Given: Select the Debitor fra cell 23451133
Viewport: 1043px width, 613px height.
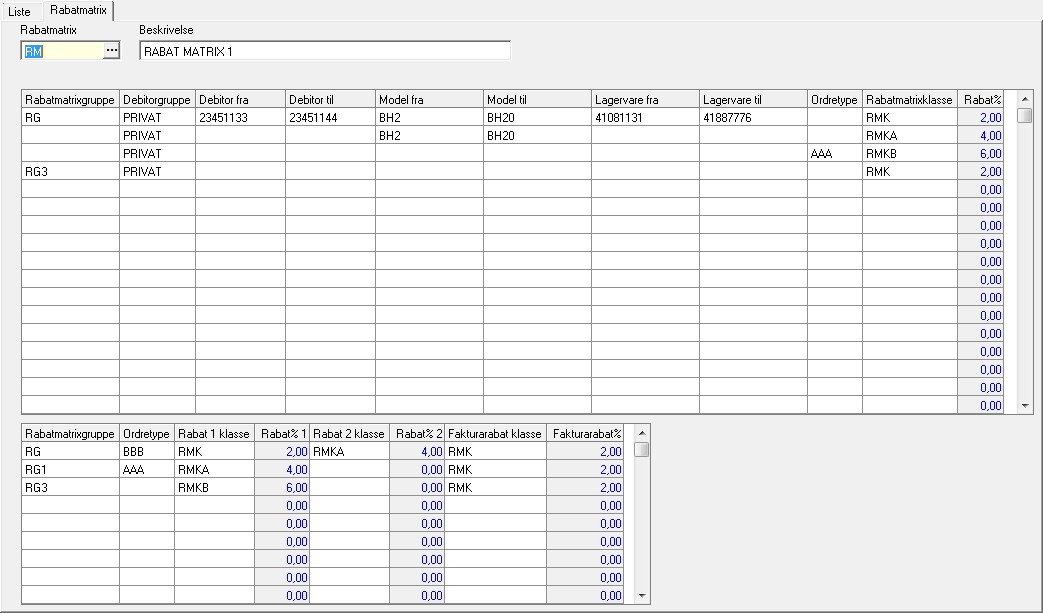Looking at the screenshot, I should [240, 118].
